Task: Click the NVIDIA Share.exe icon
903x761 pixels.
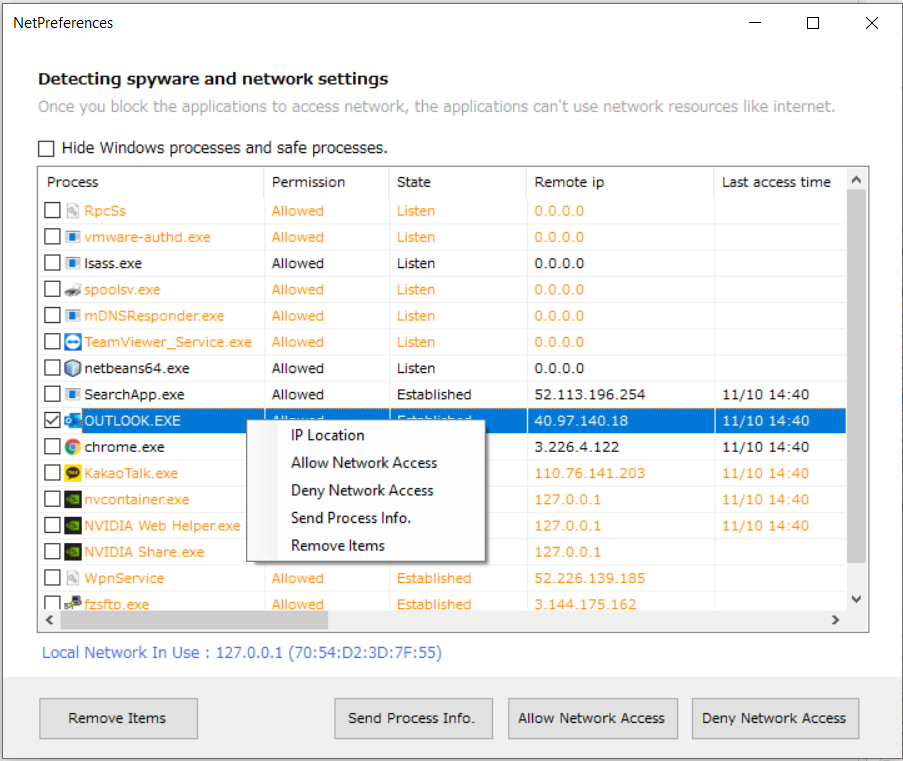Action: coord(73,552)
